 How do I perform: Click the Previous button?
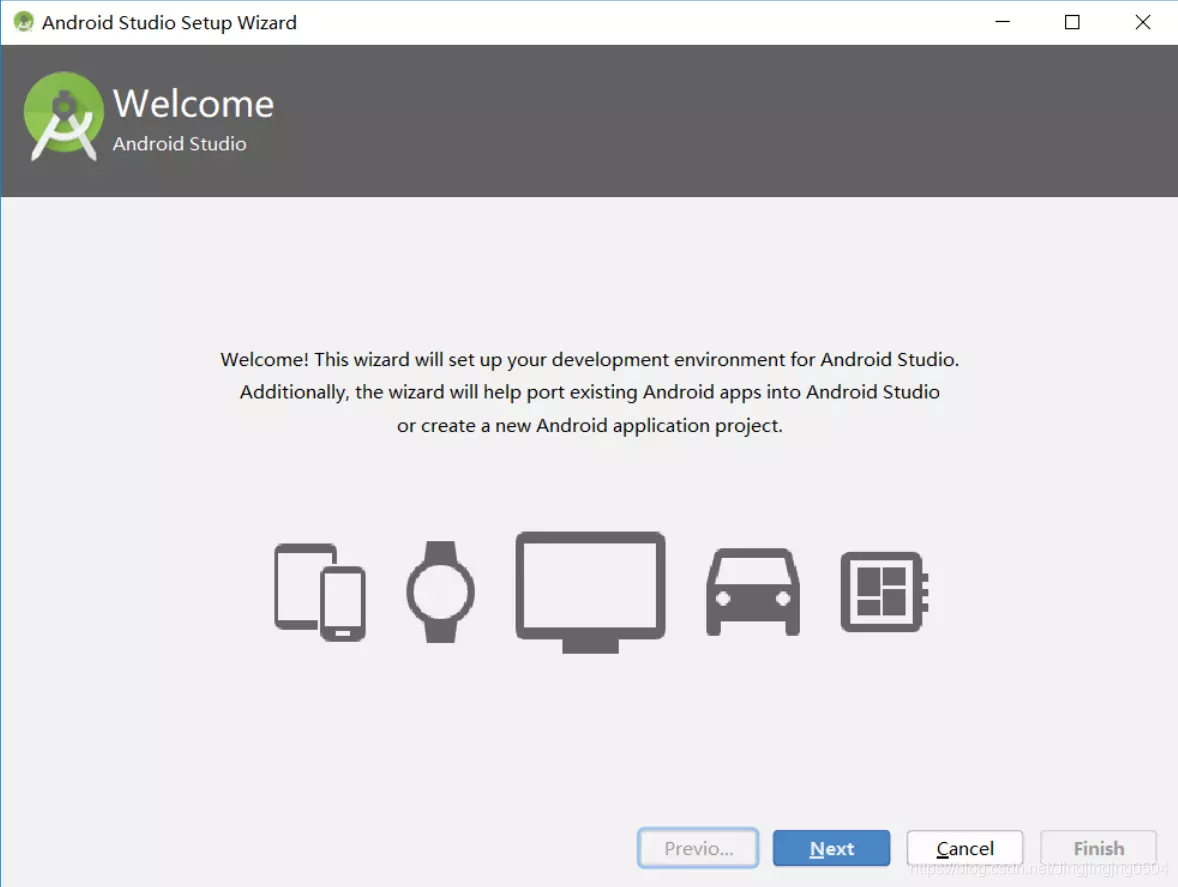698,849
